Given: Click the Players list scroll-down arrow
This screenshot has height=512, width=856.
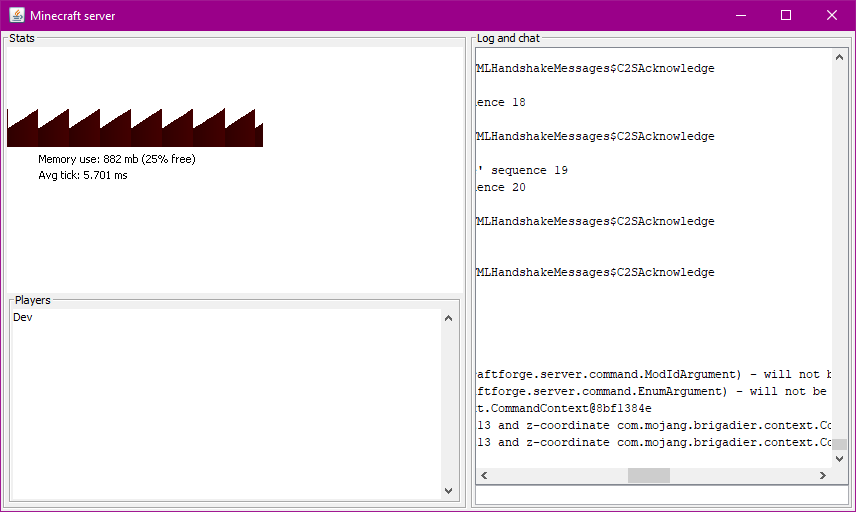Looking at the screenshot, I should tap(448, 491).
